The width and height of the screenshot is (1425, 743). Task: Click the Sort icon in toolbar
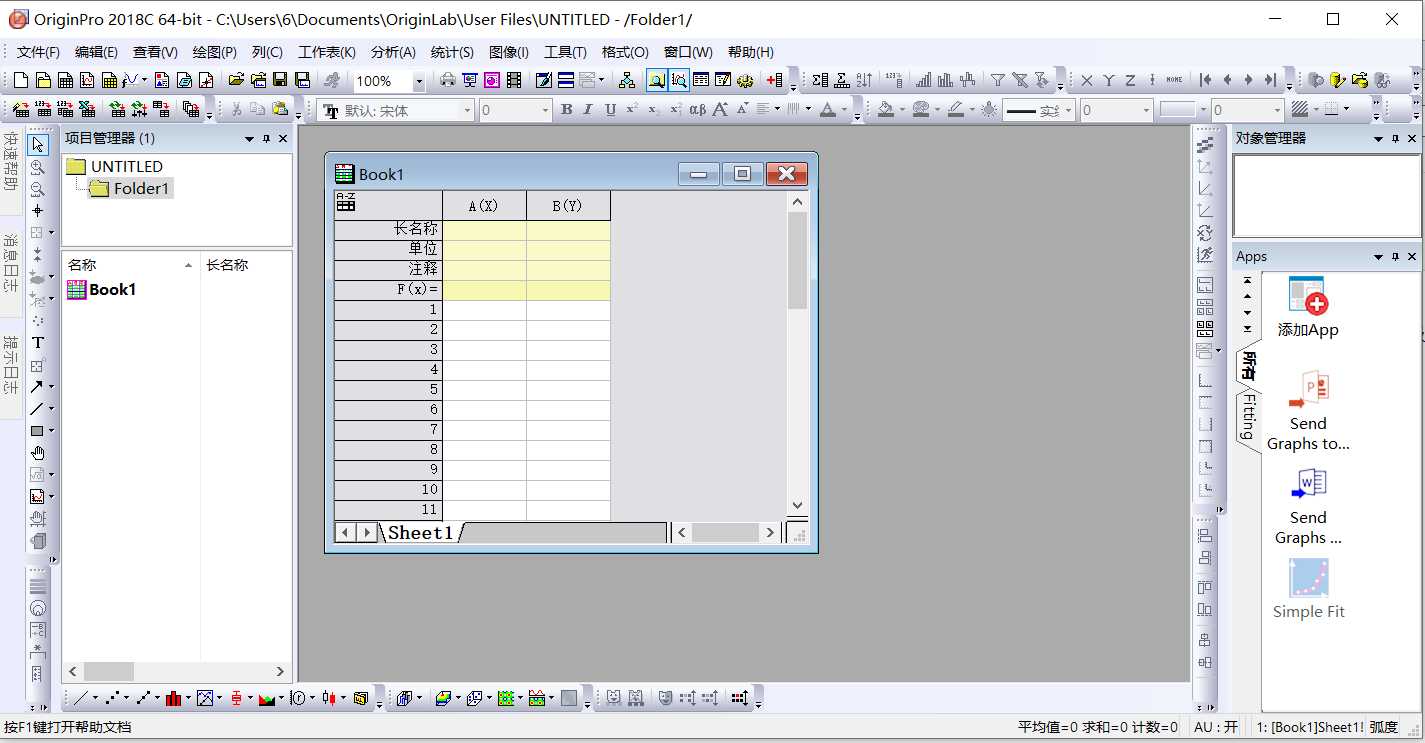tap(864, 80)
